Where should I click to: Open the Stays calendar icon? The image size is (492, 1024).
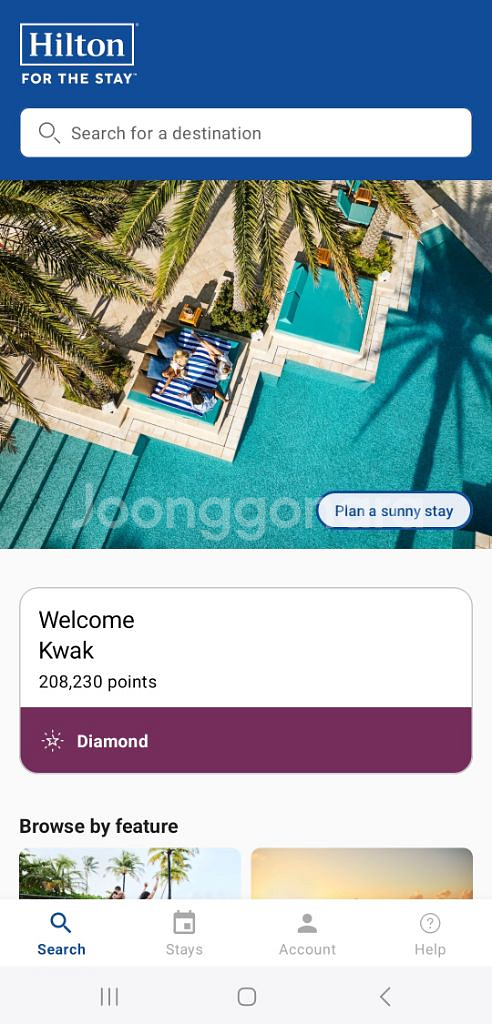point(184,923)
